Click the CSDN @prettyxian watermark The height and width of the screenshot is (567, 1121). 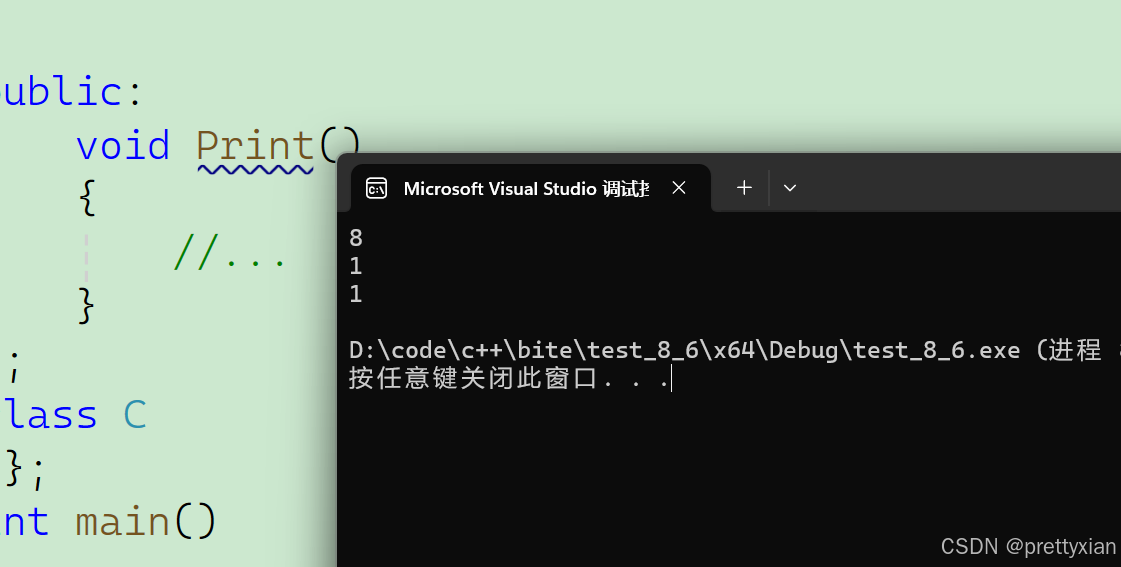tap(1028, 546)
